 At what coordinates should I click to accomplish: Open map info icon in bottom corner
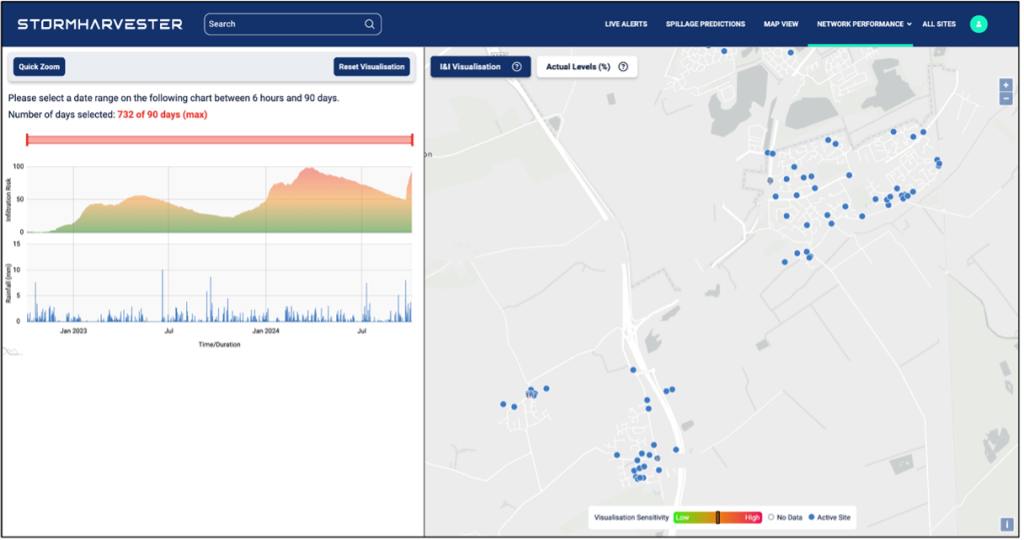1006,524
